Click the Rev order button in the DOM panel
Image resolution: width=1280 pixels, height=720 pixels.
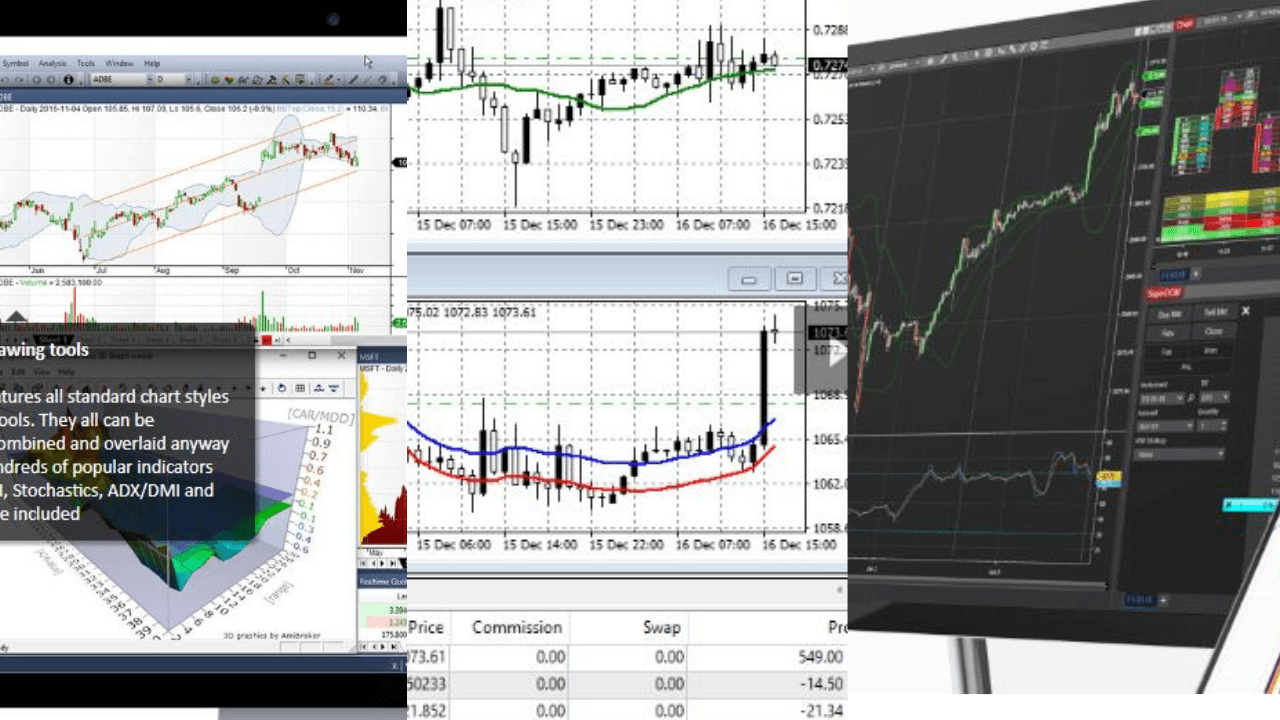1169,332
